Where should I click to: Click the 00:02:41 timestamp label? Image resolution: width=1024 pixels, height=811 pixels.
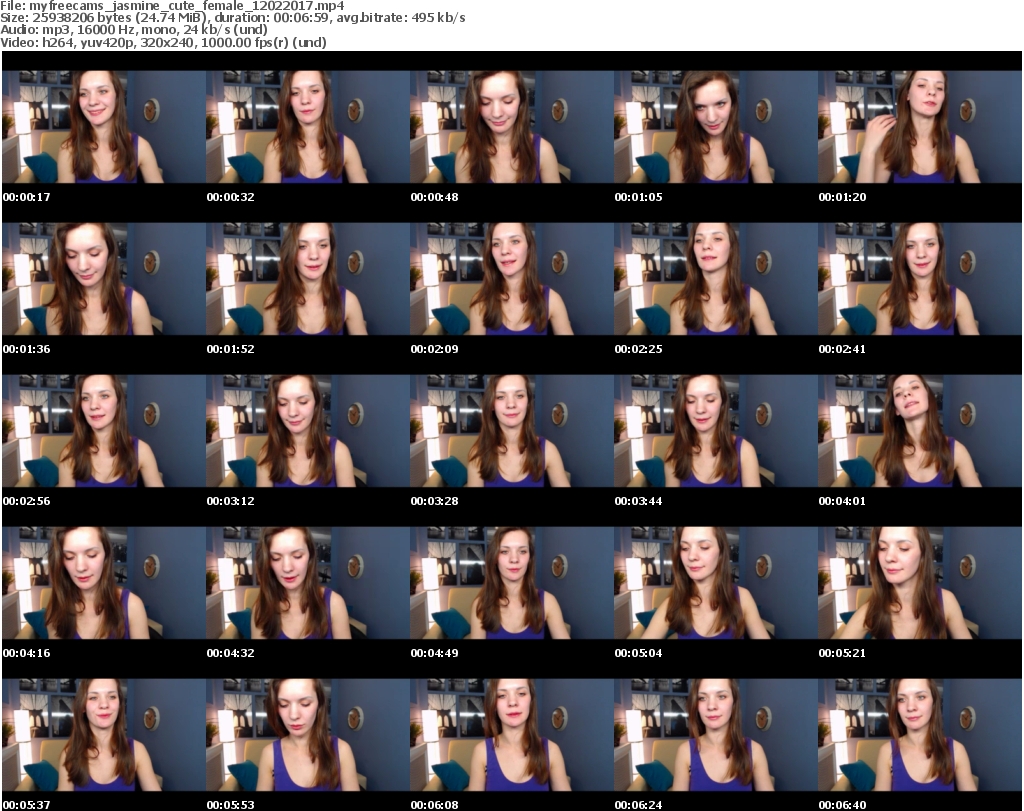(842, 349)
